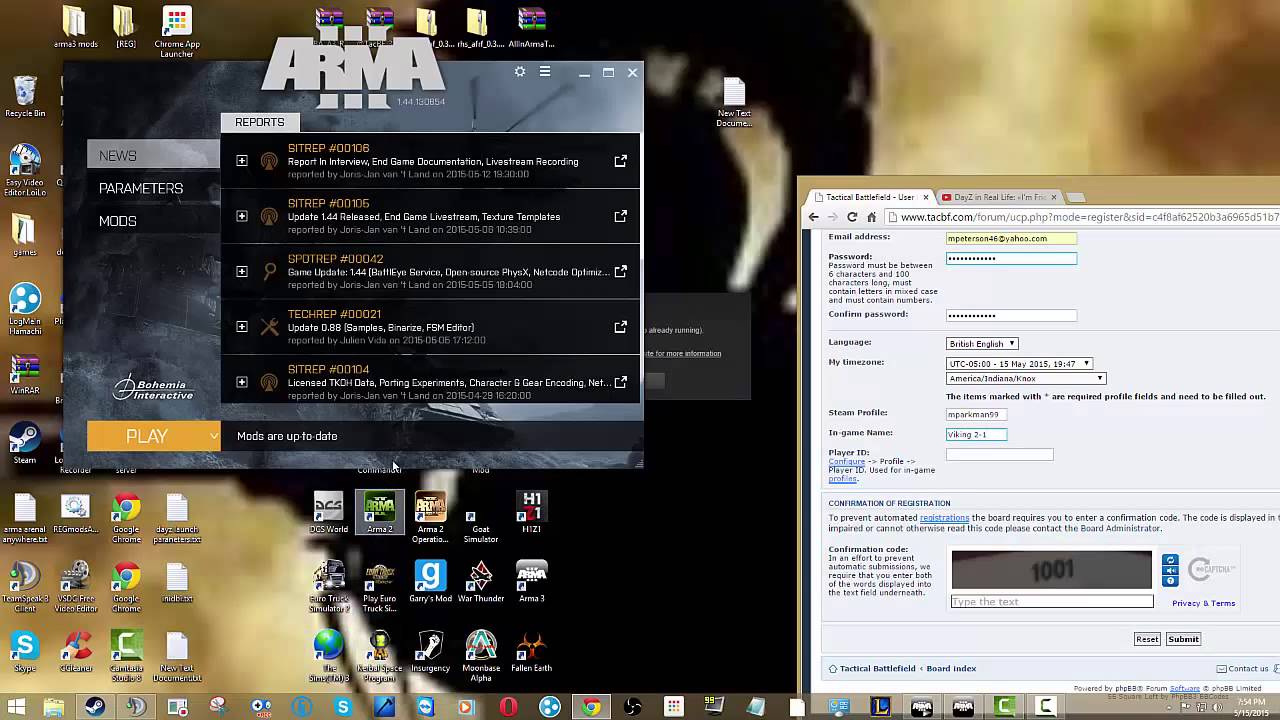Viewport: 1280px width, 720px height.
Task: Open Arma 3 launcher settings gear
Action: tap(520, 72)
